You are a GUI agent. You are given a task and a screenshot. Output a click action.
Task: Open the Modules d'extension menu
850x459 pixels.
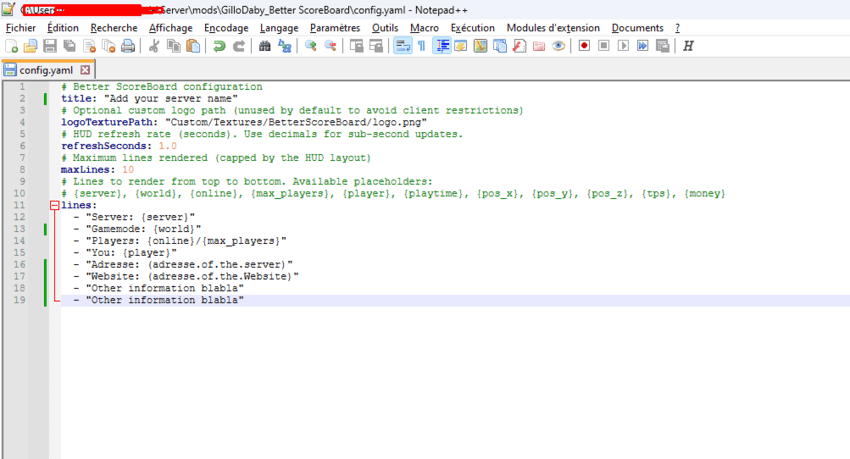pos(553,28)
